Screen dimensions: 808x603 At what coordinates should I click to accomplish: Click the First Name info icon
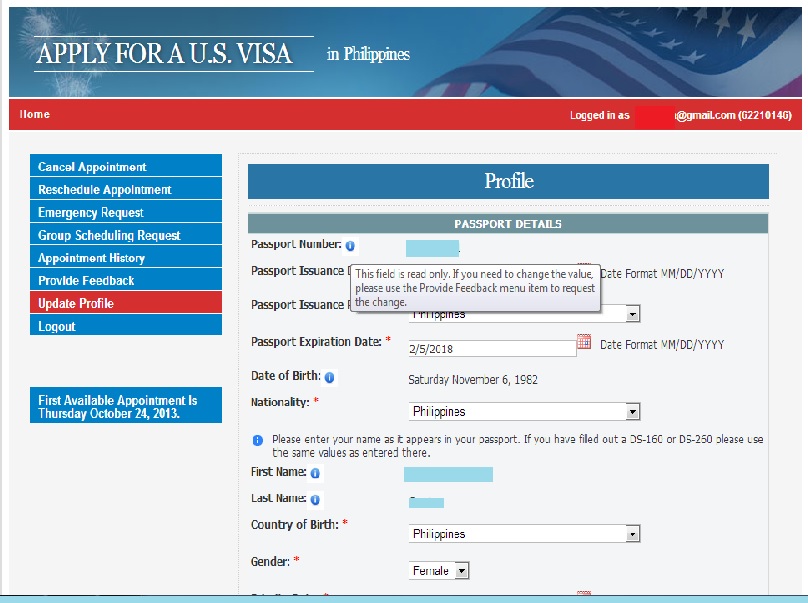click(x=315, y=473)
